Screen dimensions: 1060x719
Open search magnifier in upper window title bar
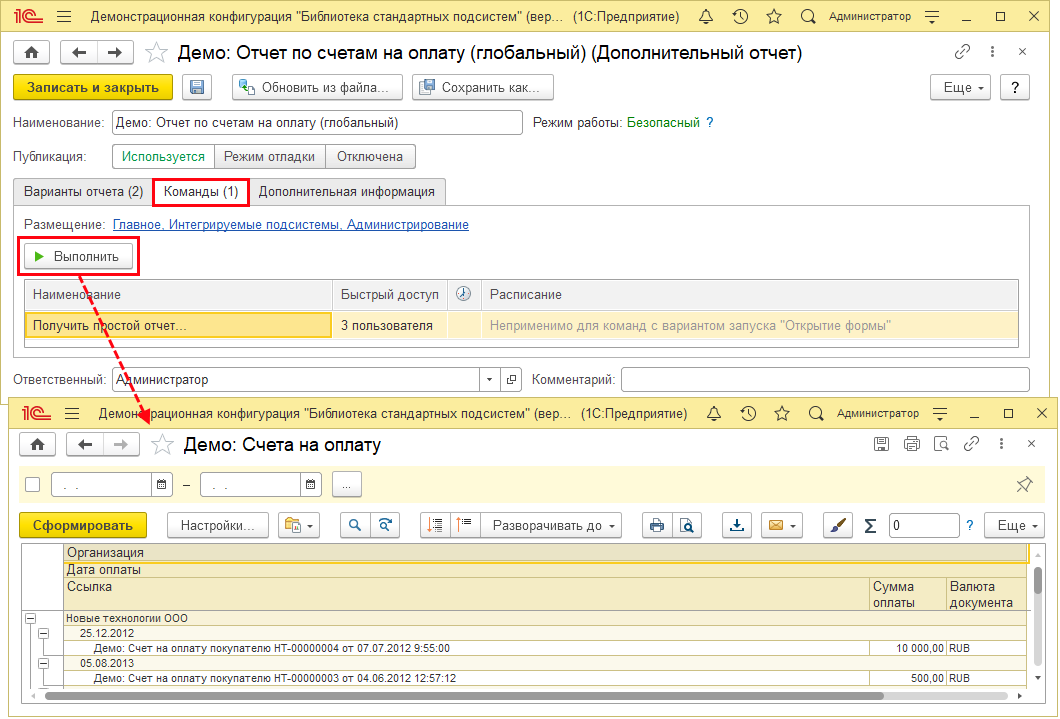tap(808, 16)
